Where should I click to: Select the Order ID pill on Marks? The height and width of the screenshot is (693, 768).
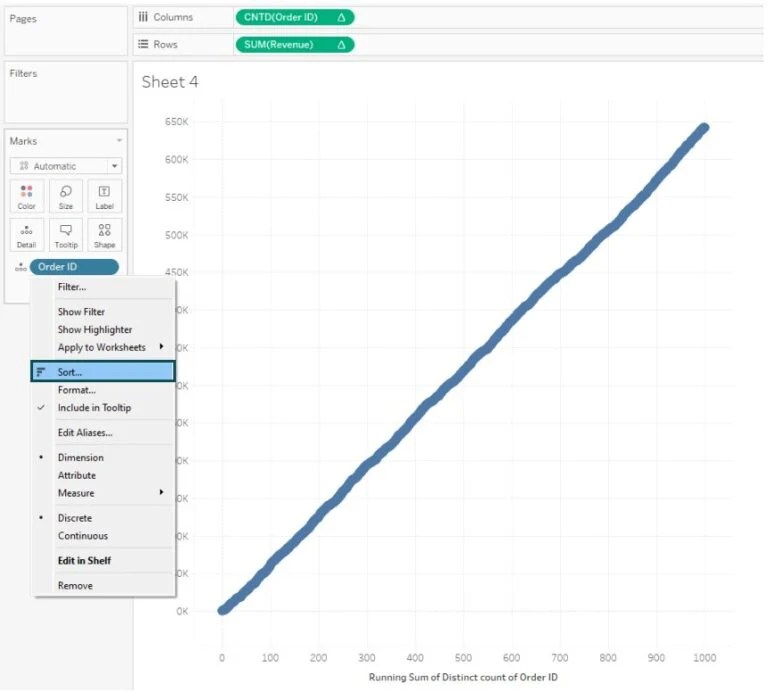click(x=74, y=267)
